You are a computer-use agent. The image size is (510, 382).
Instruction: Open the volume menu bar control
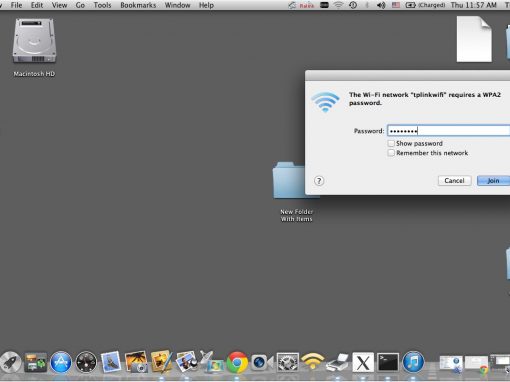pos(381,5)
